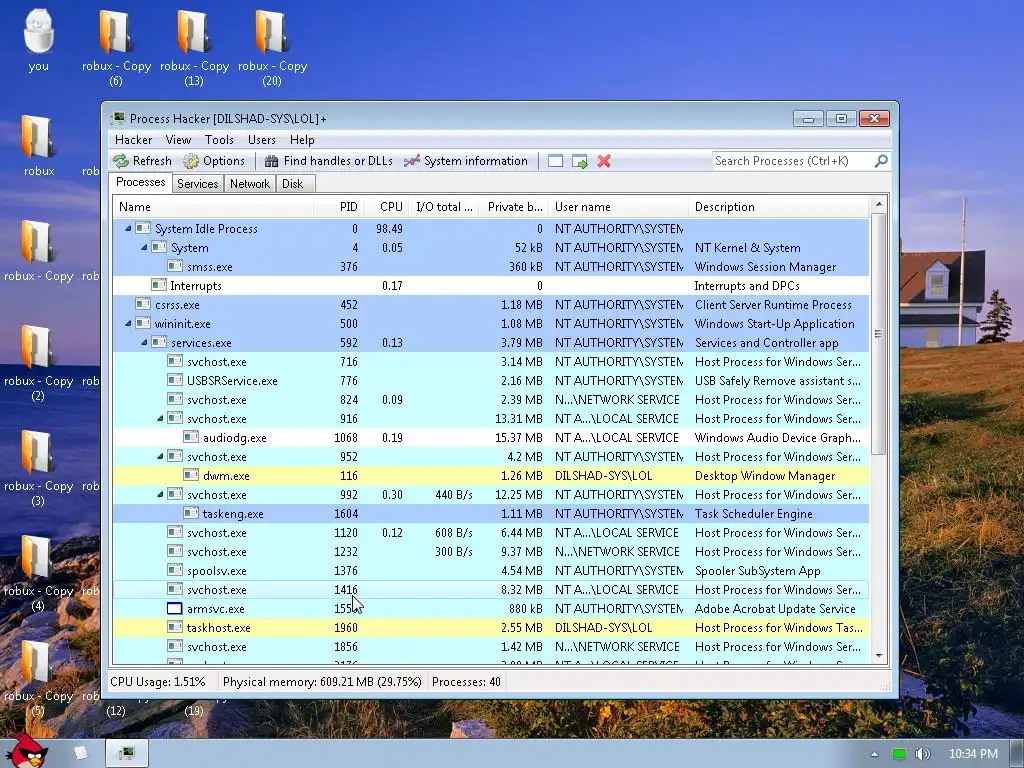Open the Hacker menu
Viewport: 1024px width, 768px height.
tap(133, 140)
